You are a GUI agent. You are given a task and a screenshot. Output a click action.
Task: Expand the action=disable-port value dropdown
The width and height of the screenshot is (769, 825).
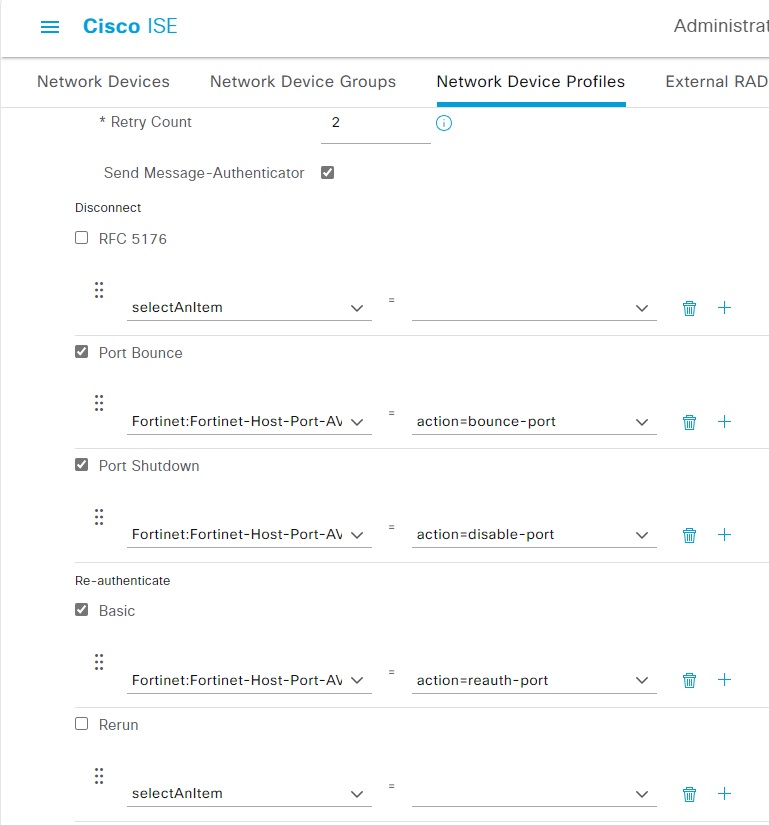point(534,535)
